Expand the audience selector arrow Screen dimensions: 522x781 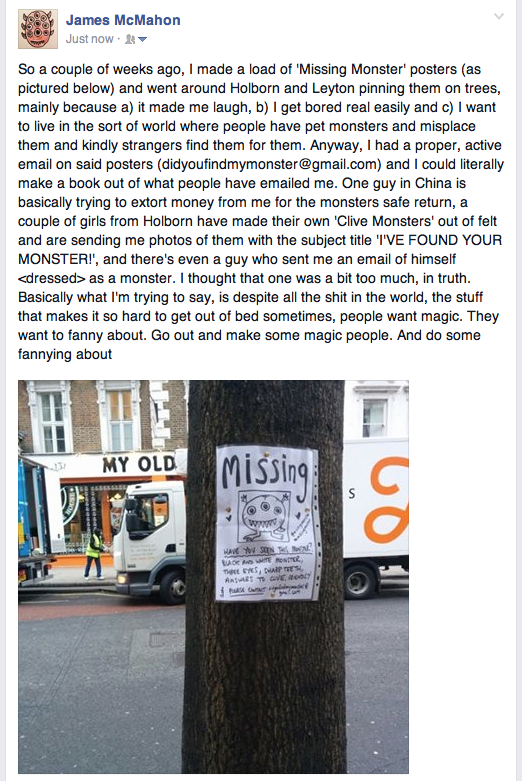[142, 39]
